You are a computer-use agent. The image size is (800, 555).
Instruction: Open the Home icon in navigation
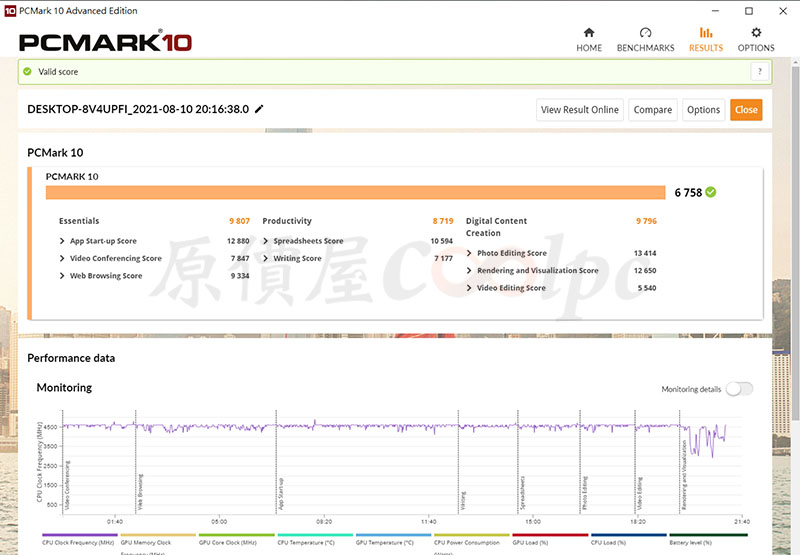pos(589,33)
